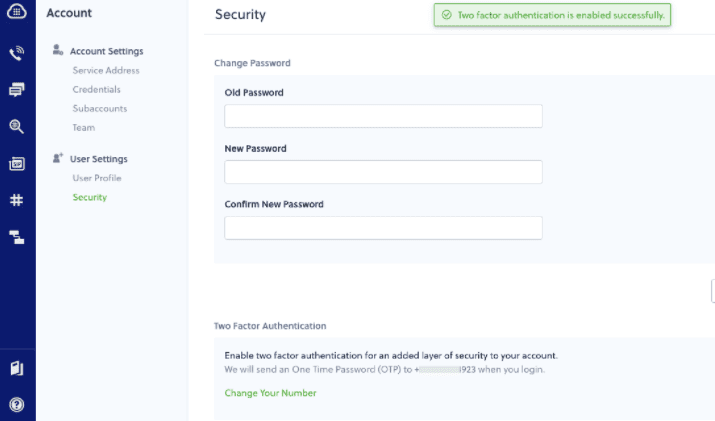This screenshot has width=715, height=421.
Task: Navigate to Team settings
Action: click(83, 128)
